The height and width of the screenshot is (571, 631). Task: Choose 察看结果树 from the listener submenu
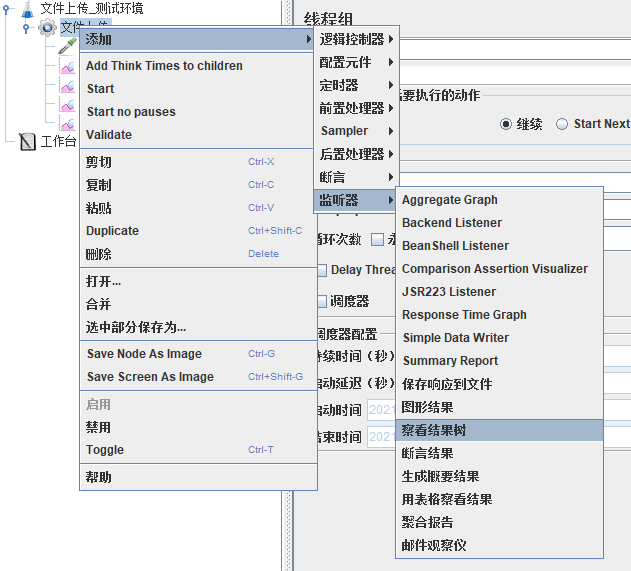[434, 430]
